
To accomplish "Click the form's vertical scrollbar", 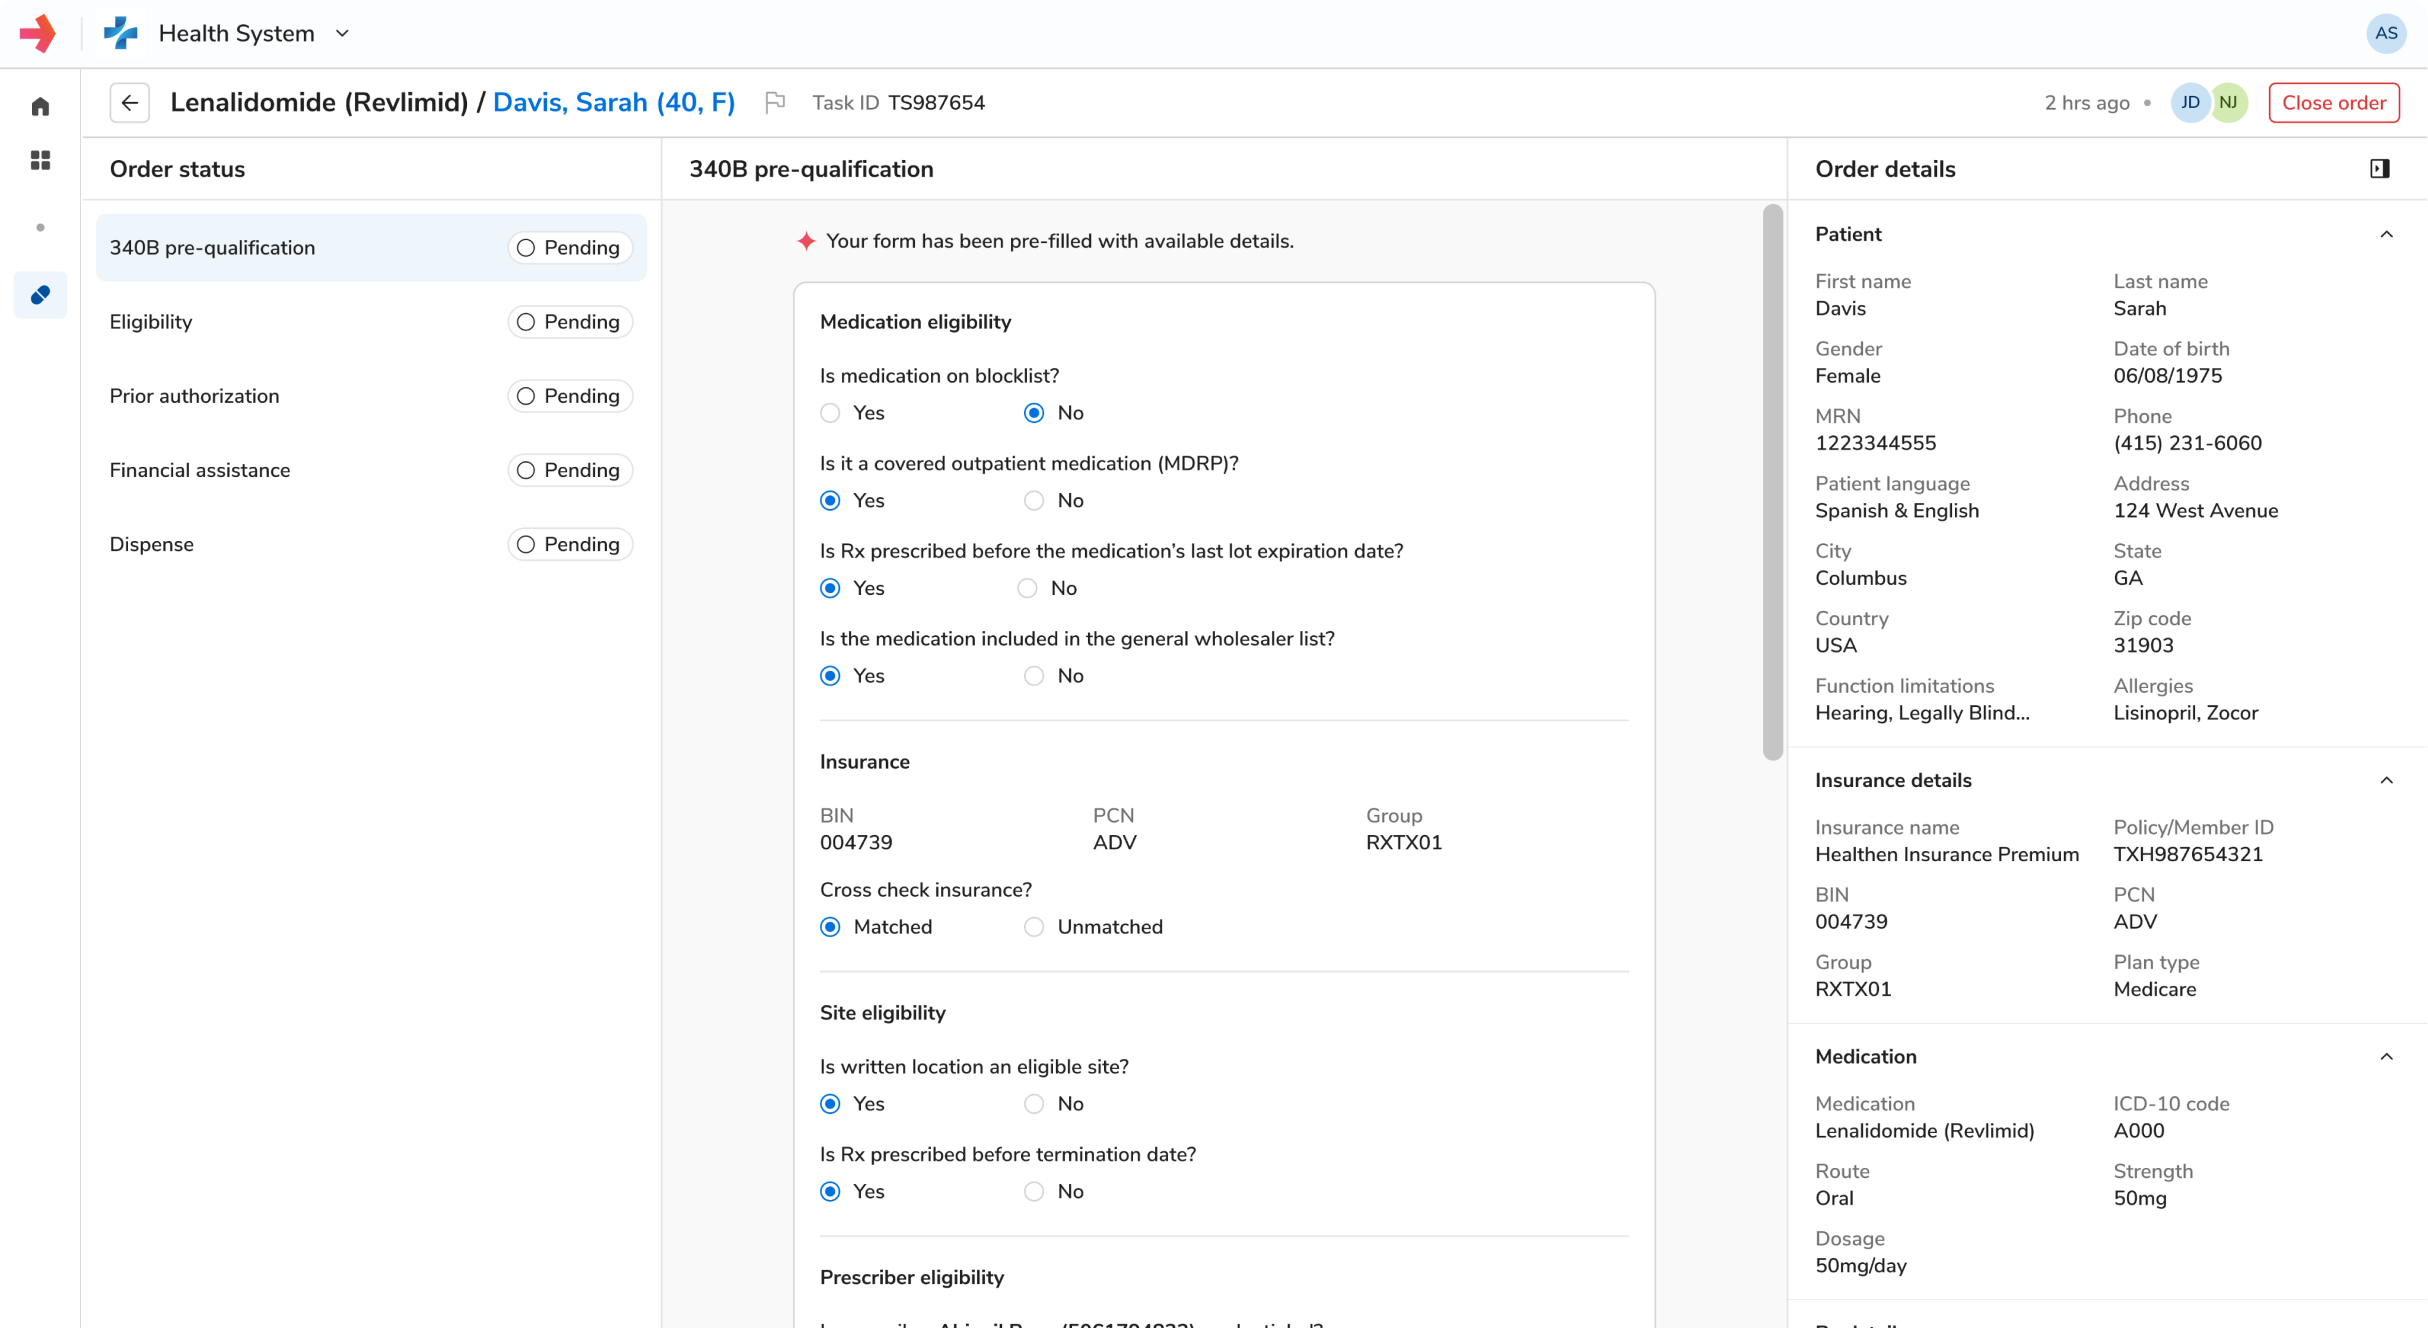I will pyautogui.click(x=1773, y=480).
